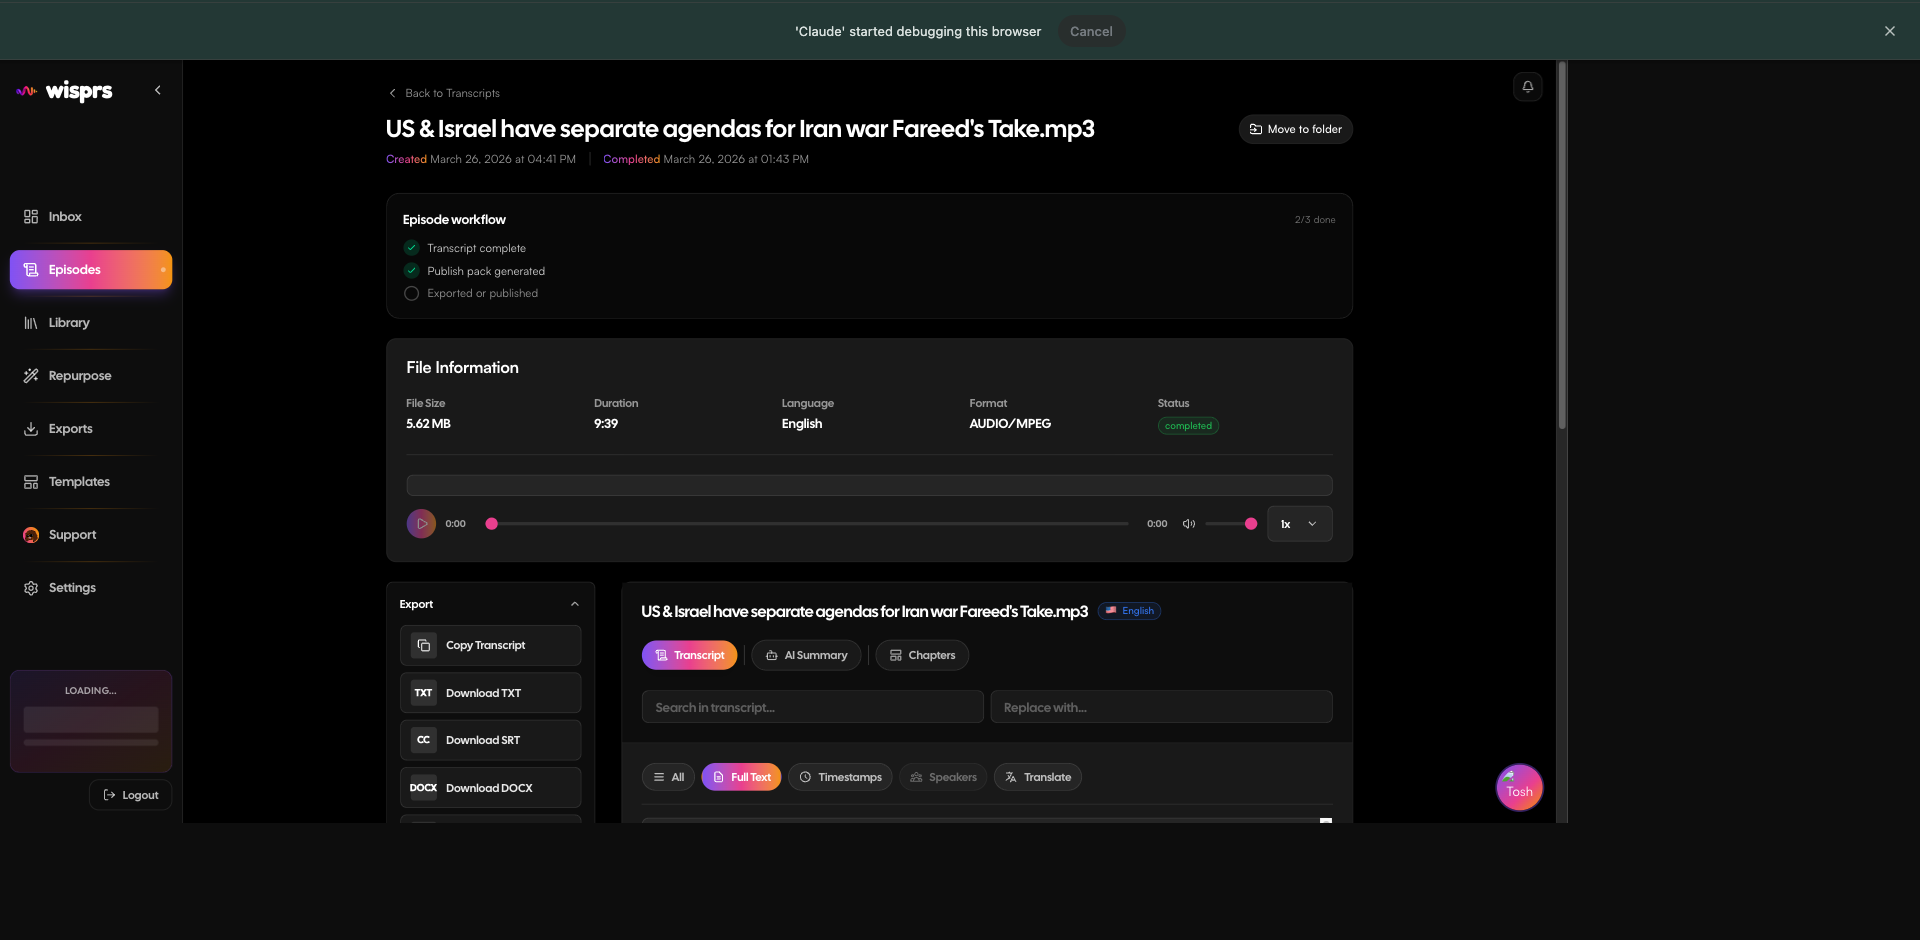Mute audio using the speaker icon
The image size is (1920, 940).
pos(1189,524)
